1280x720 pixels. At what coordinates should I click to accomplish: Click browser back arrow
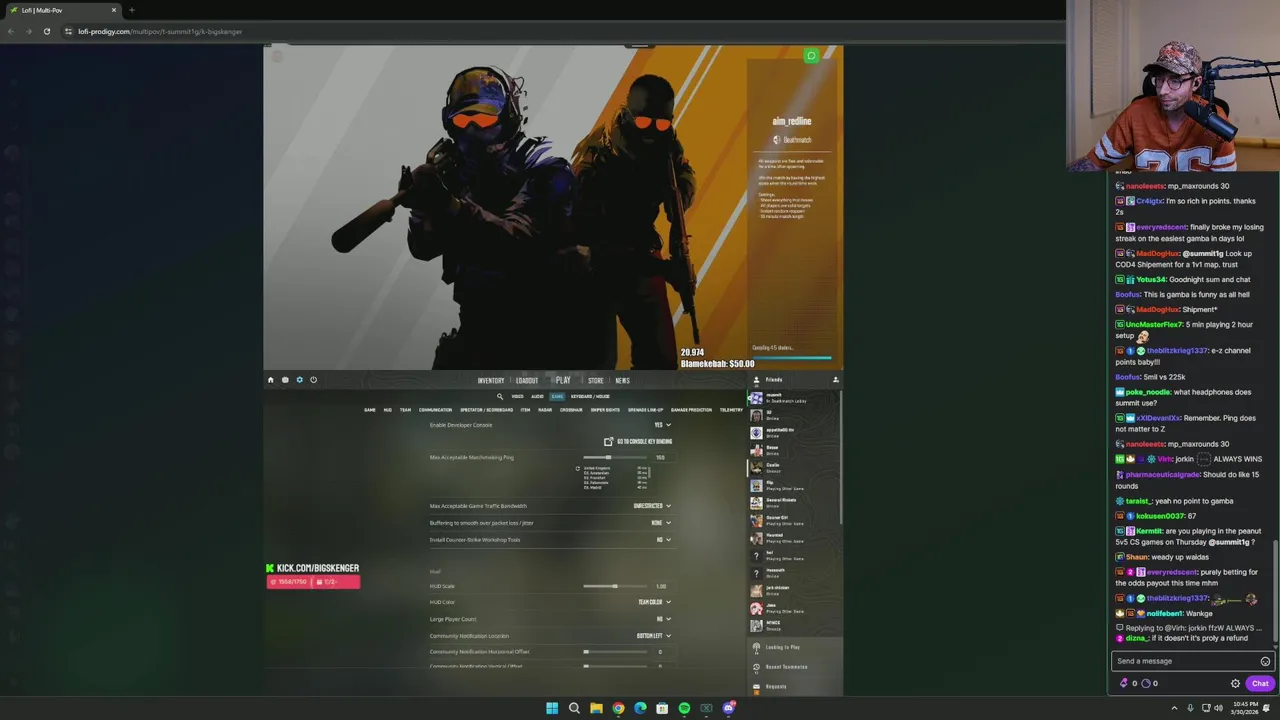(x=10, y=31)
